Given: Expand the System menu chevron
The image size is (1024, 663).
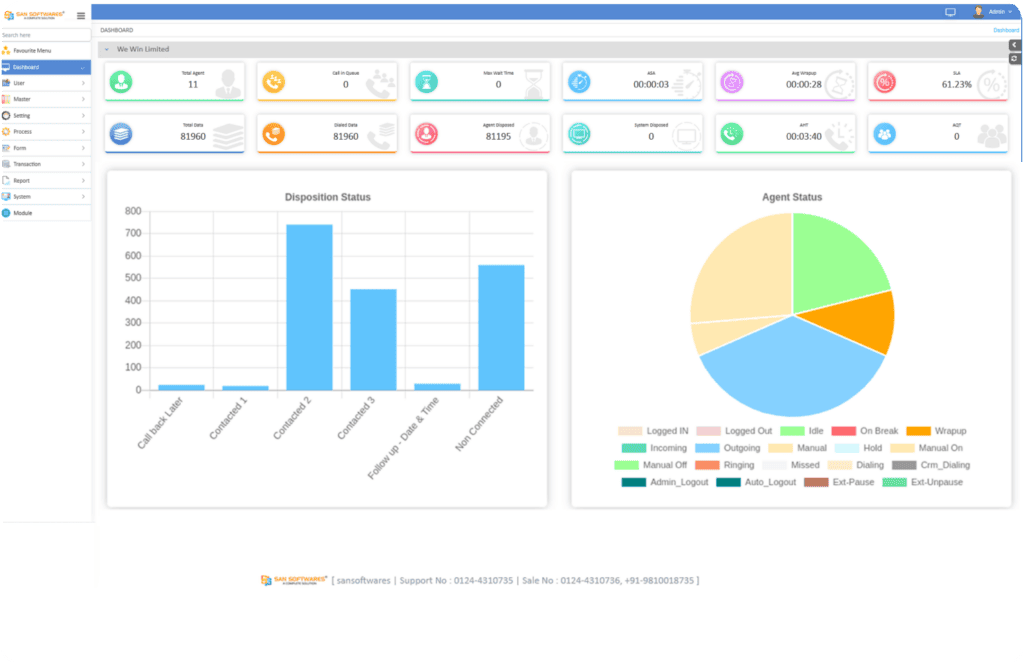Looking at the screenshot, I should [x=83, y=197].
